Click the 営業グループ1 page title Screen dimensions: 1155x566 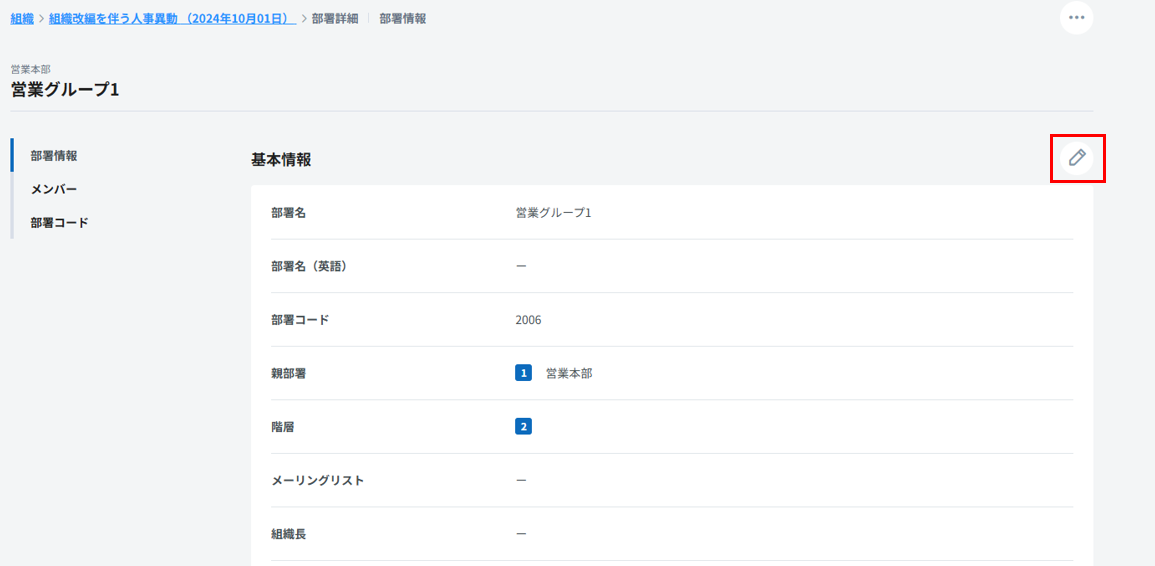click(65, 90)
